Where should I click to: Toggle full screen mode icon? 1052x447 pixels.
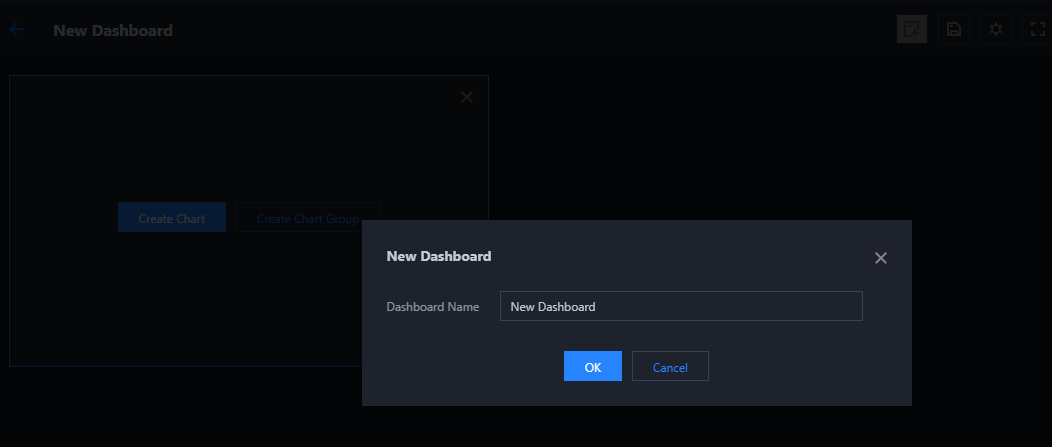point(1037,30)
